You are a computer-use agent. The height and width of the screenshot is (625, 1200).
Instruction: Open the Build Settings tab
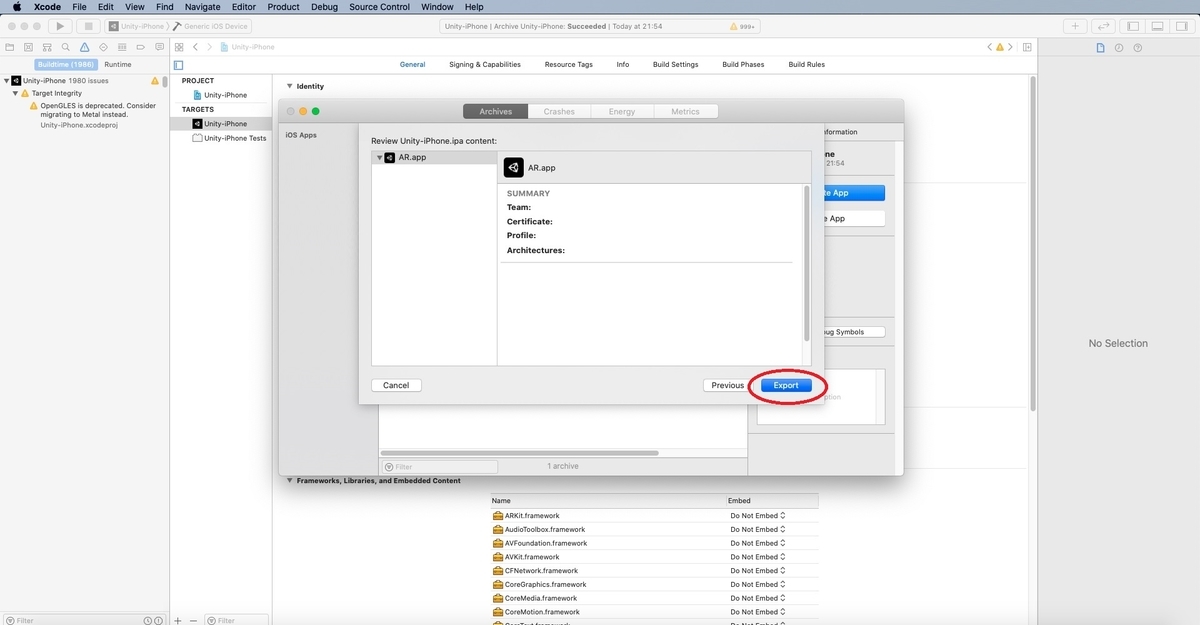(x=676, y=64)
